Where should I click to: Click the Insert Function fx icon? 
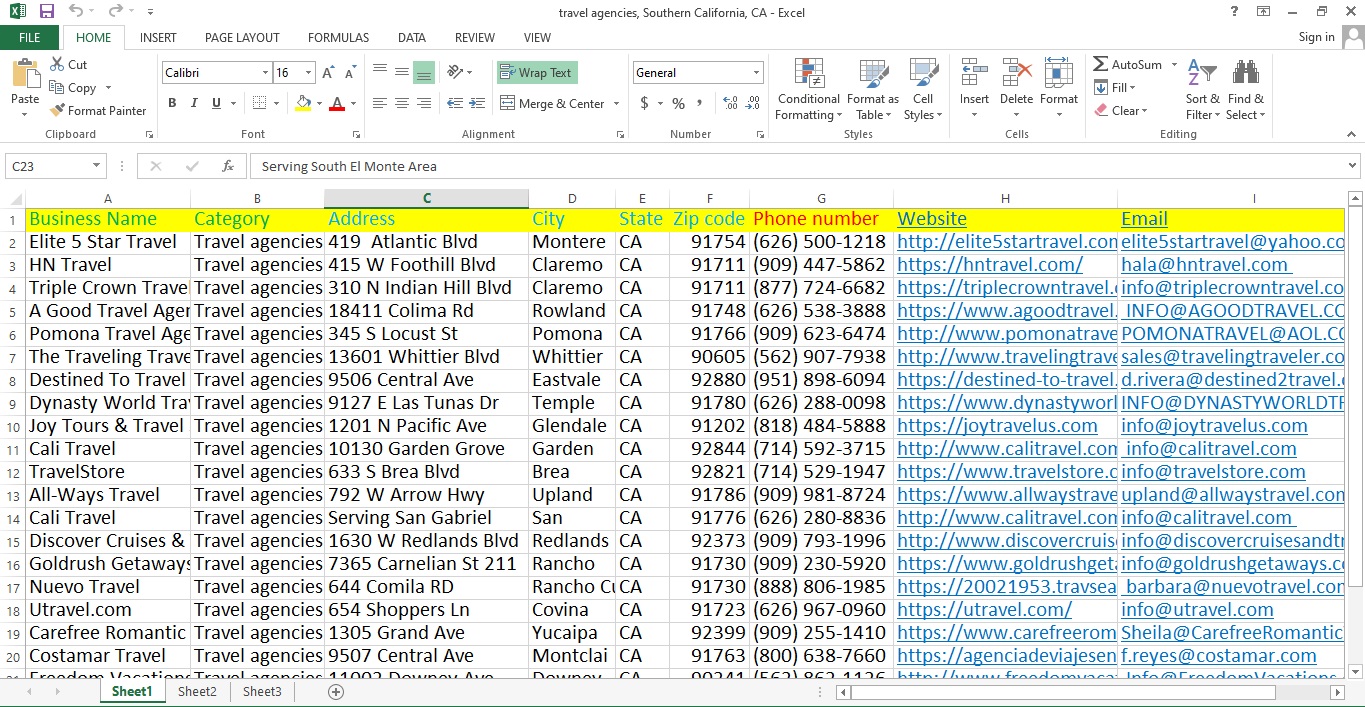point(228,166)
